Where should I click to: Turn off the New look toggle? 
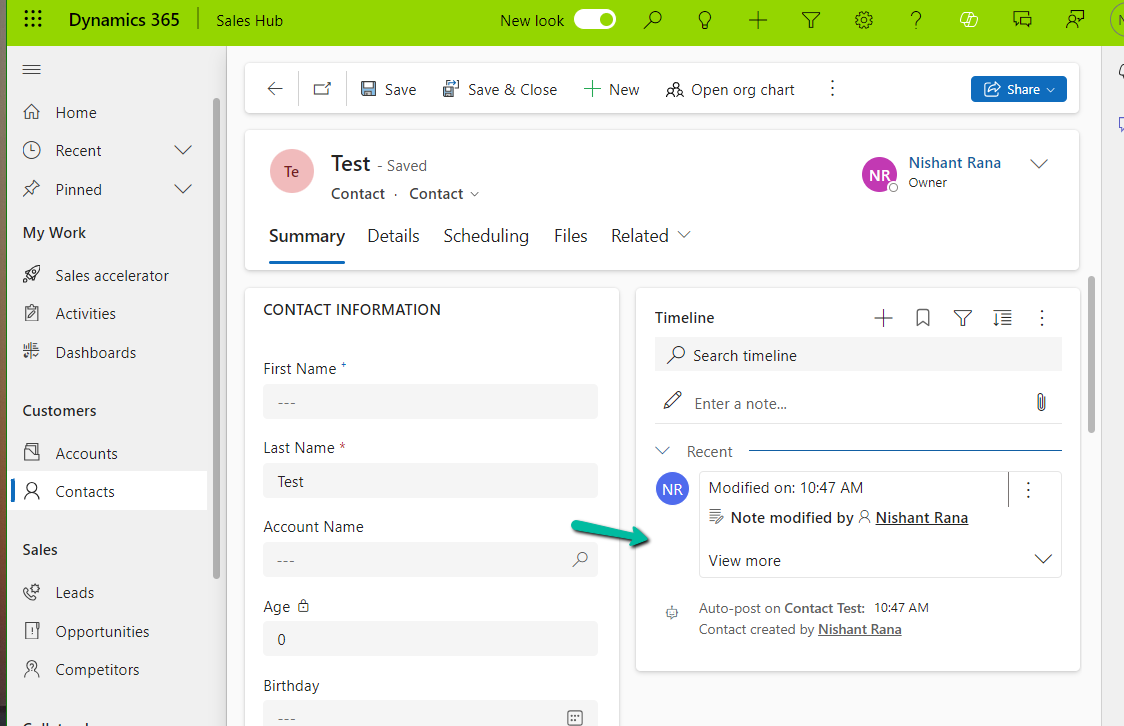click(x=594, y=19)
